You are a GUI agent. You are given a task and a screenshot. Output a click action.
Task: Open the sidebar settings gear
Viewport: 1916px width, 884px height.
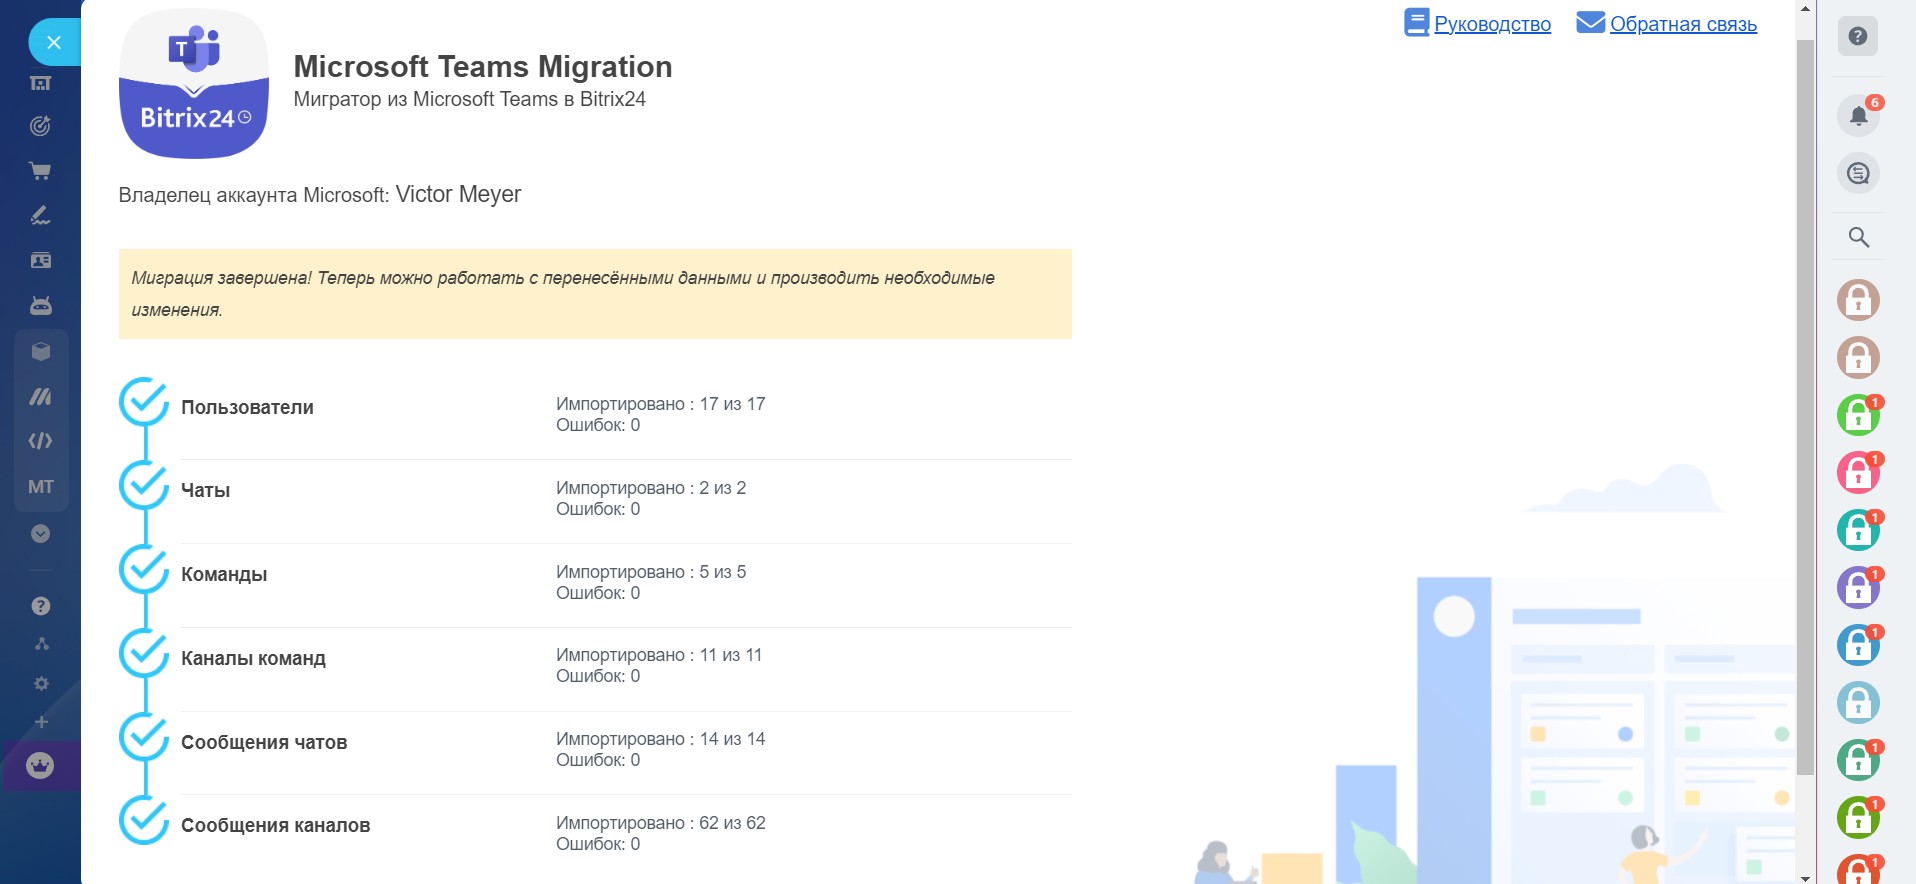tap(41, 684)
